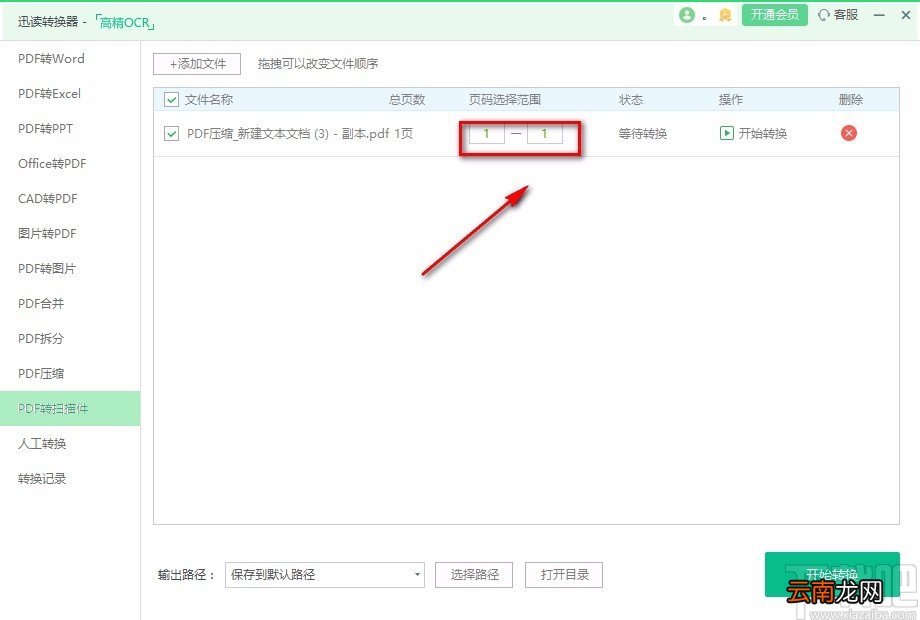Toggle the select-all checkbox beside 文件名称
This screenshot has width=920, height=620.
[171, 100]
